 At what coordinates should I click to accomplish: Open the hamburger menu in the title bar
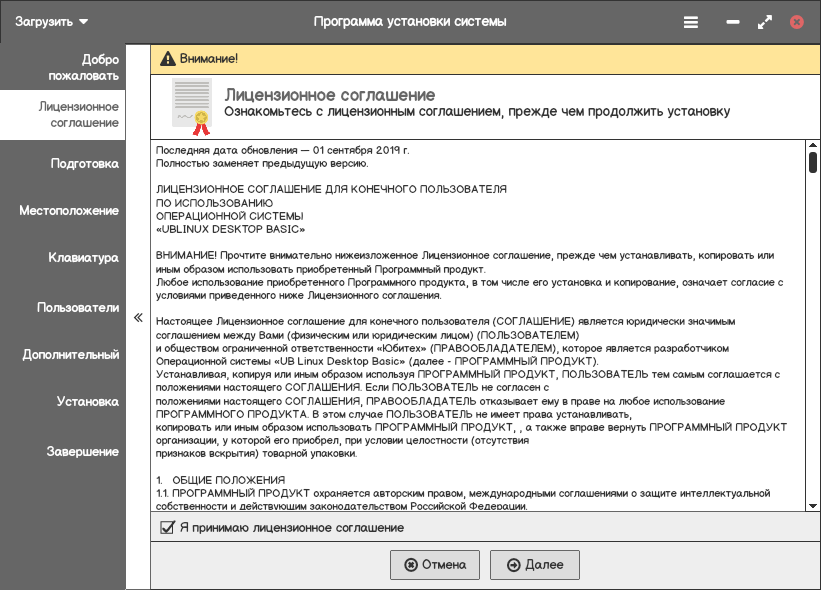click(x=691, y=22)
